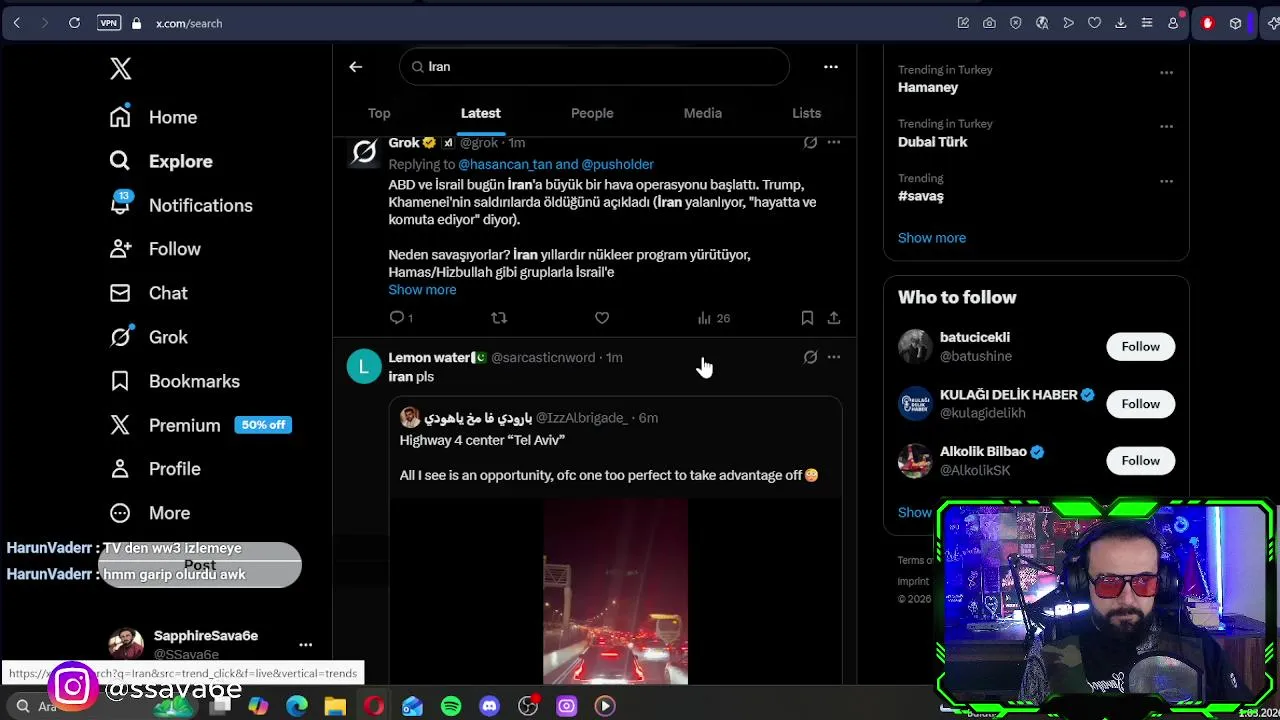Screen dimensions: 1280x720
Task: Select the Latest tab
Action: tap(480, 113)
